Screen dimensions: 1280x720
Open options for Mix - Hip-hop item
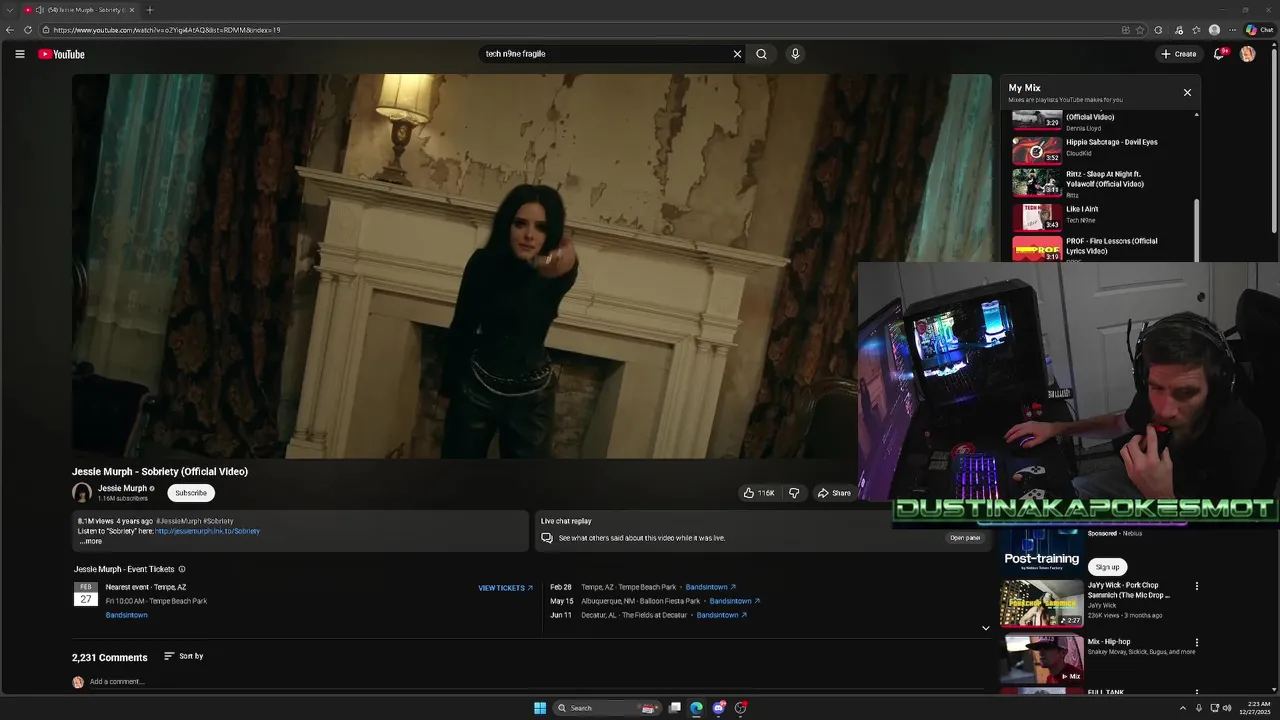tap(1196, 642)
